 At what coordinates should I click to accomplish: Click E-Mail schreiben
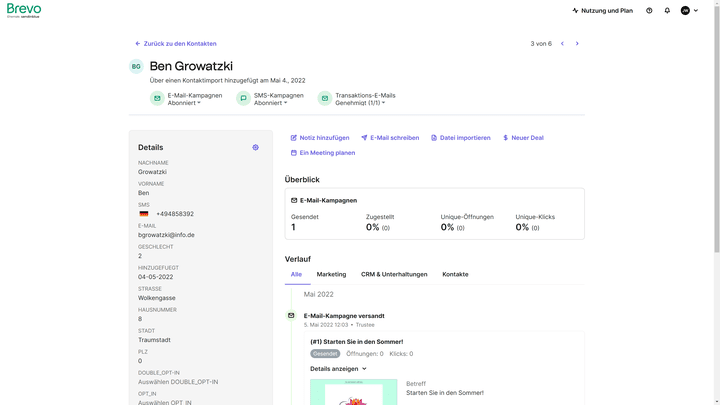[x=390, y=138]
